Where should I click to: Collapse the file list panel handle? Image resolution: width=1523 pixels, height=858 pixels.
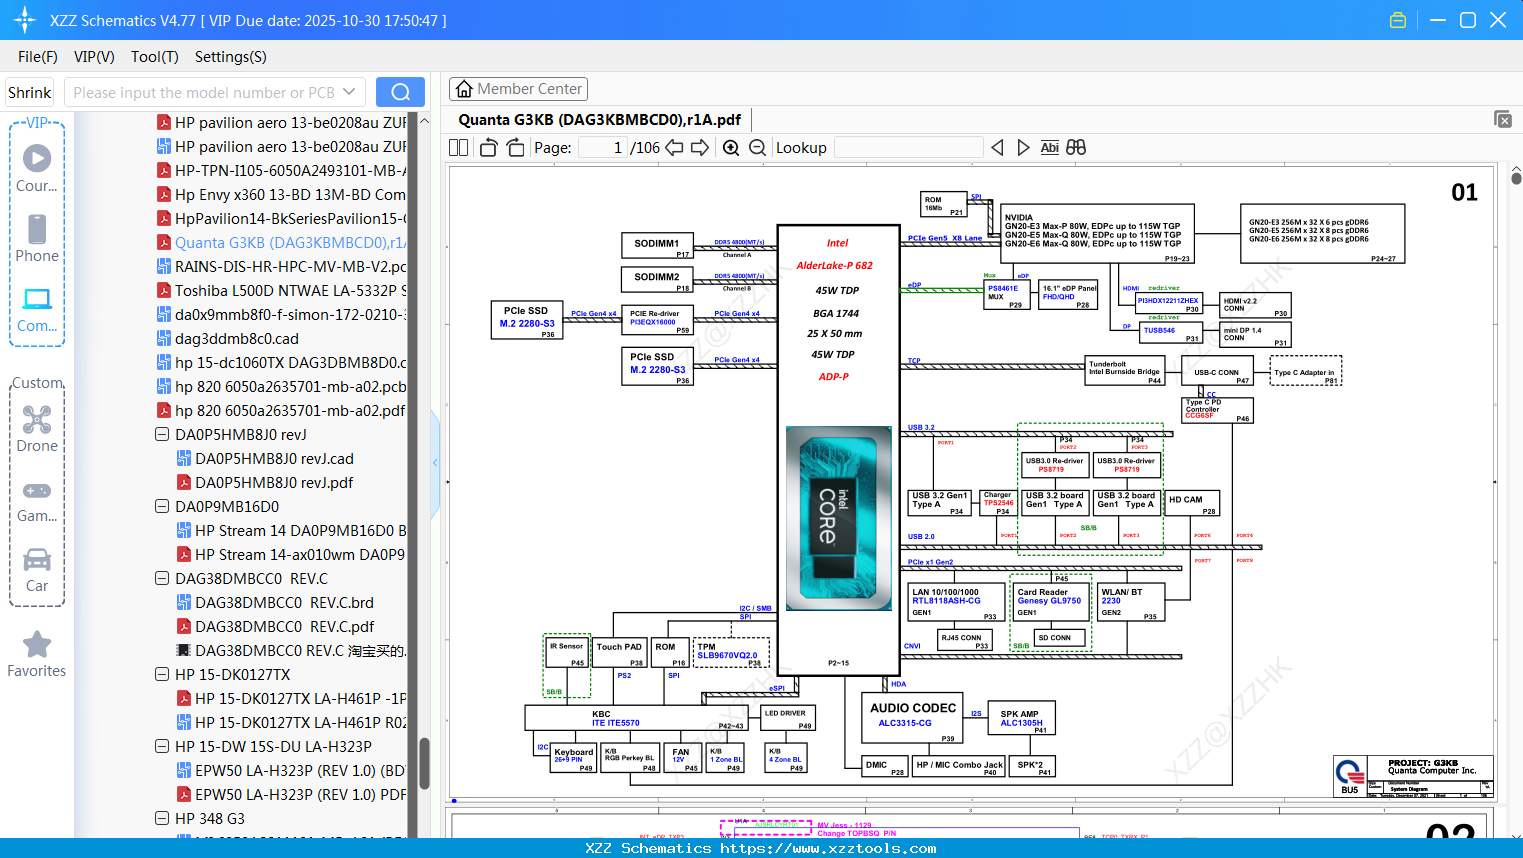435,463
